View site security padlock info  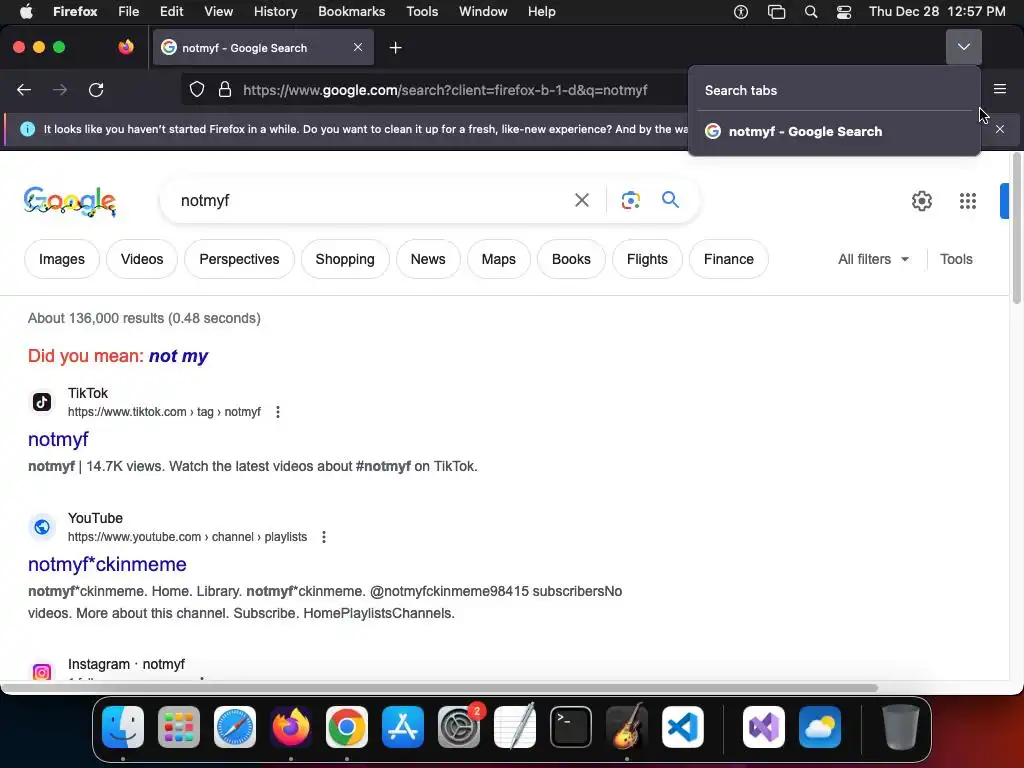225,89
